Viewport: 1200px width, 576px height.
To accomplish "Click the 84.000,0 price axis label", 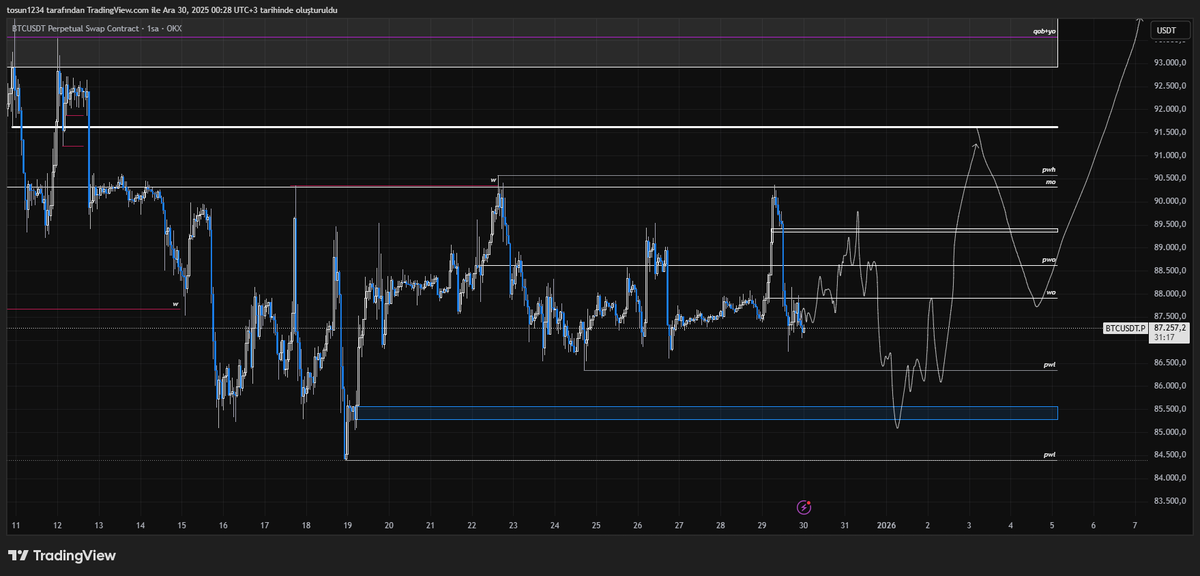I will [1170, 478].
